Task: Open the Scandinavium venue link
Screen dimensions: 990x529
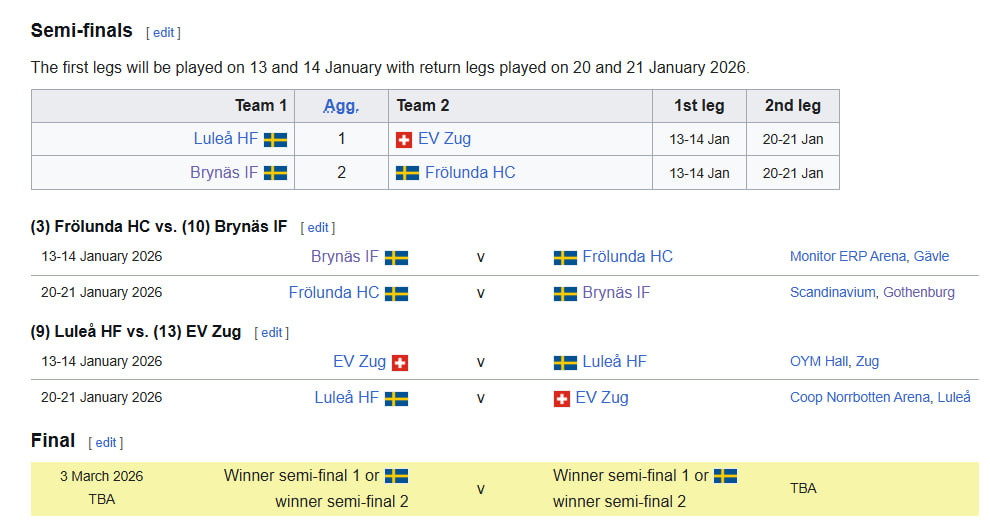Action: tap(832, 293)
